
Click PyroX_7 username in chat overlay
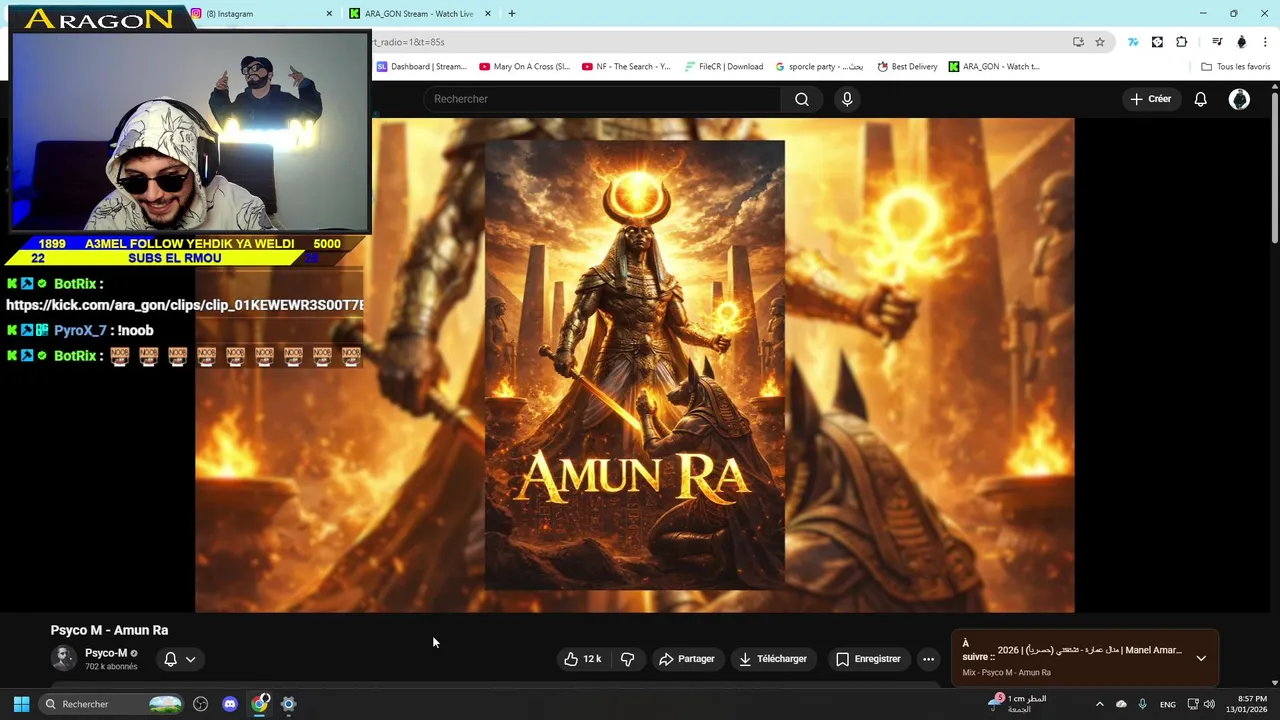point(80,330)
